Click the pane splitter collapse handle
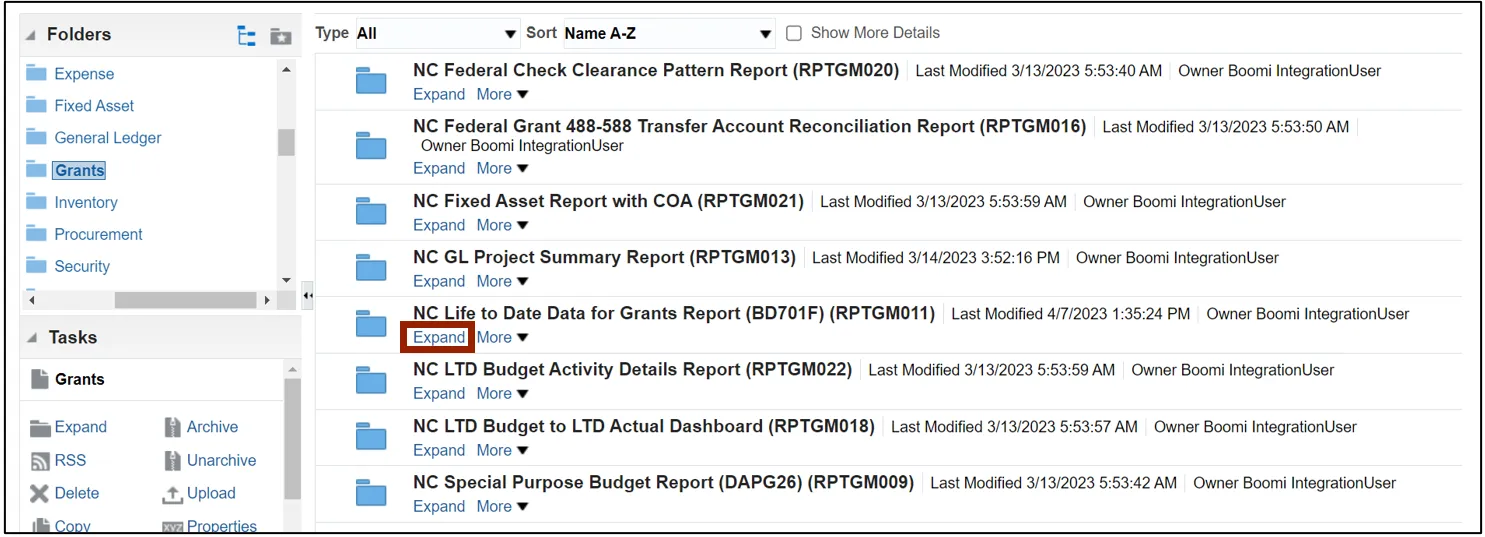The image size is (1485, 537). tap(307, 296)
